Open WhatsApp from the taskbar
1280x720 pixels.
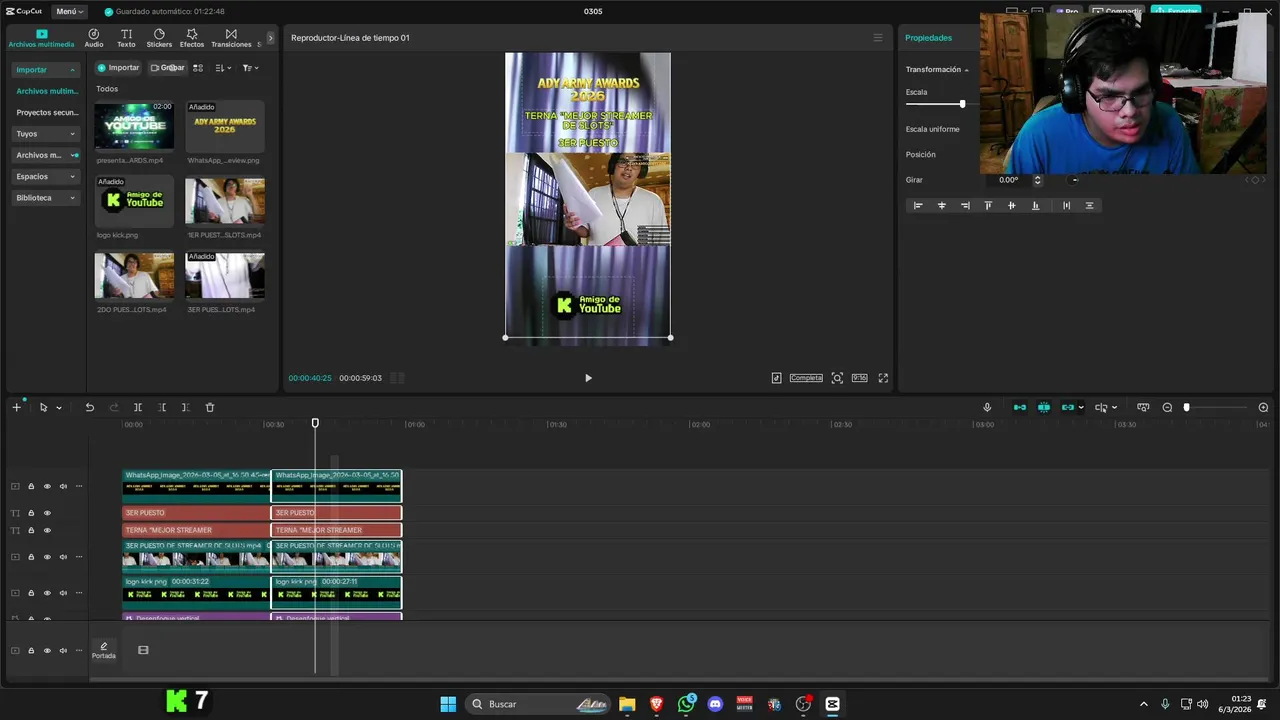[686, 704]
